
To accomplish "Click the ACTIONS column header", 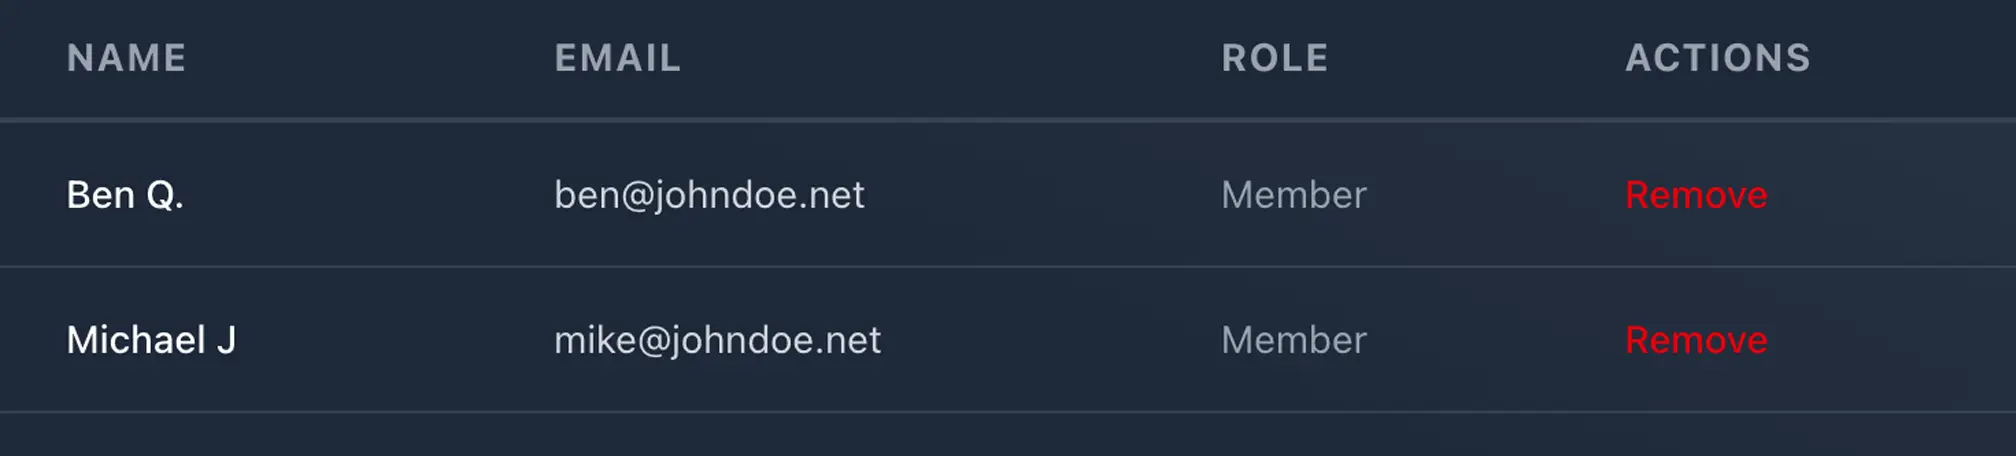I will 1717,58.
